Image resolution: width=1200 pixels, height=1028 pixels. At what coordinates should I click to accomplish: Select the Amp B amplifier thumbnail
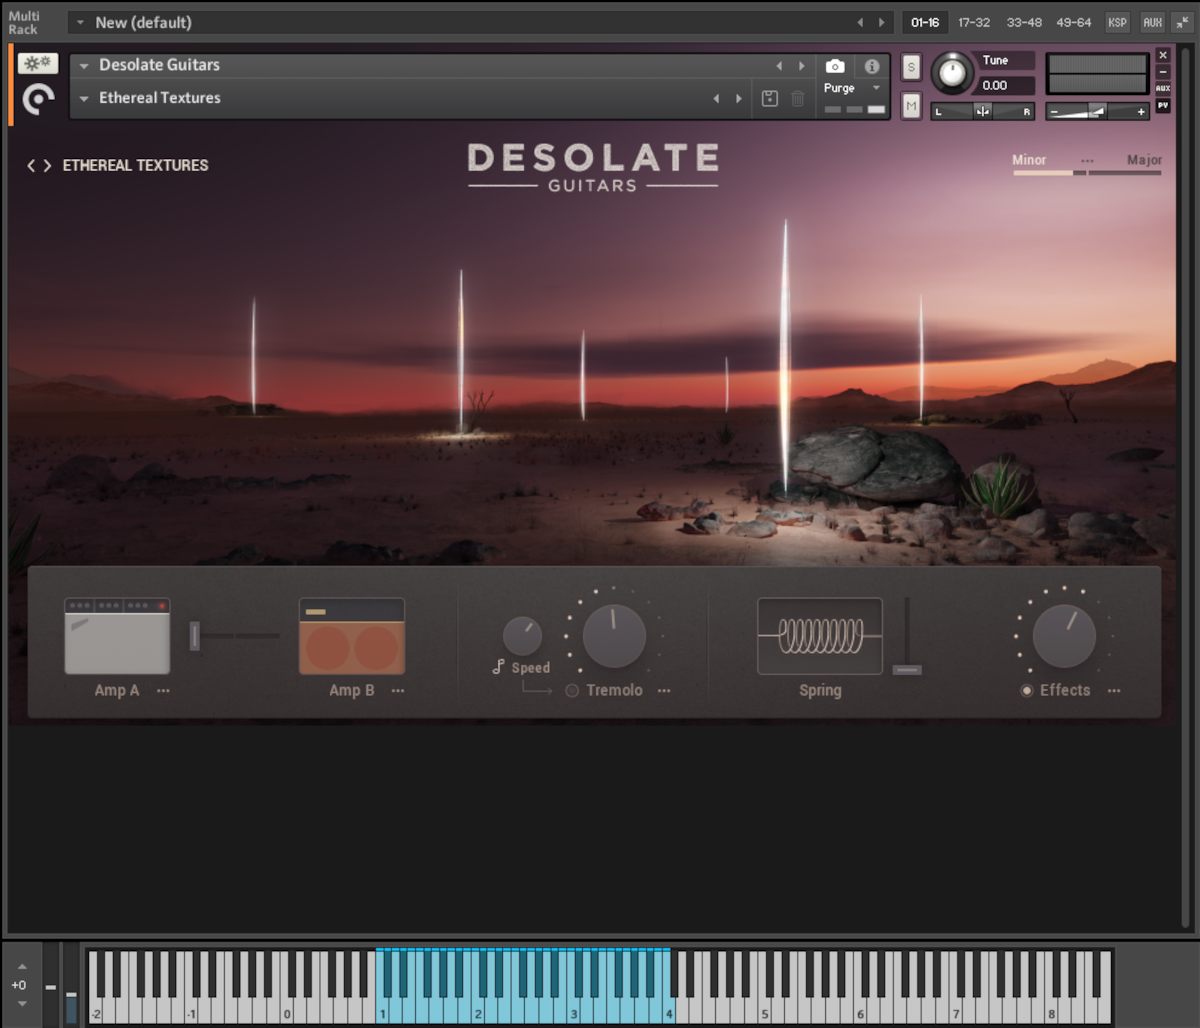coord(352,636)
